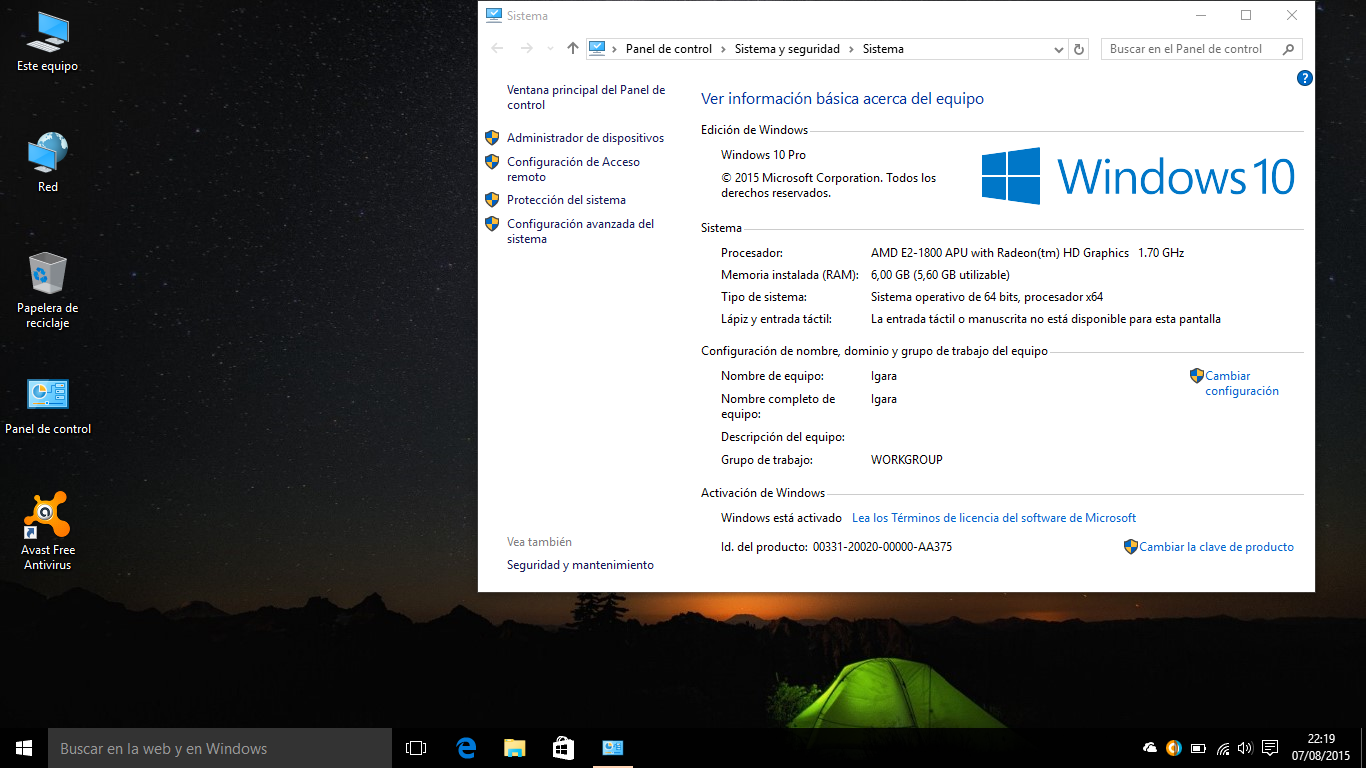The width and height of the screenshot is (1366, 768).
Task: Click the Cambiar la clave de producto link
Action: click(x=1216, y=546)
